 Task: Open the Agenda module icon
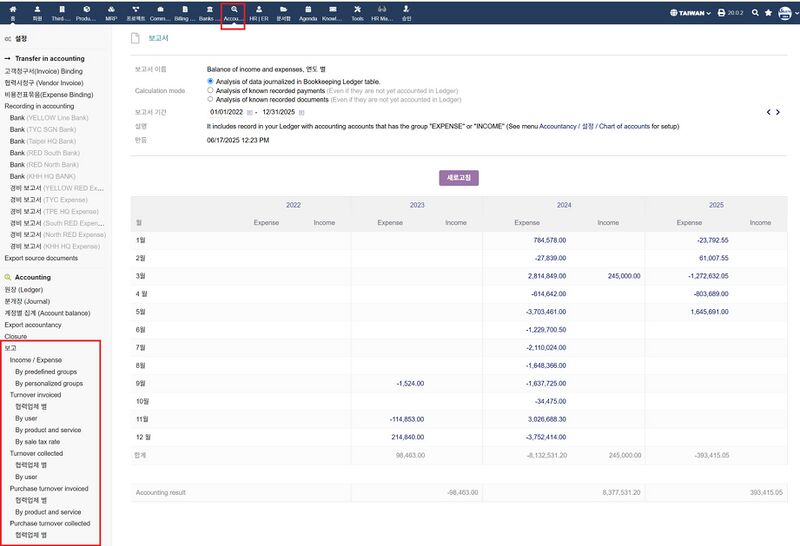tap(308, 12)
